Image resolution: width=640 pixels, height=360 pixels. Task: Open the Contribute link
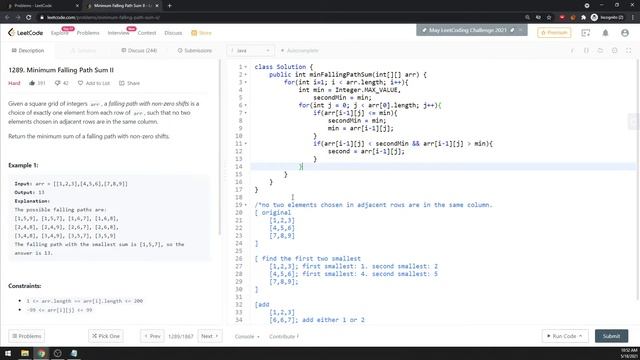[x=284, y=336]
